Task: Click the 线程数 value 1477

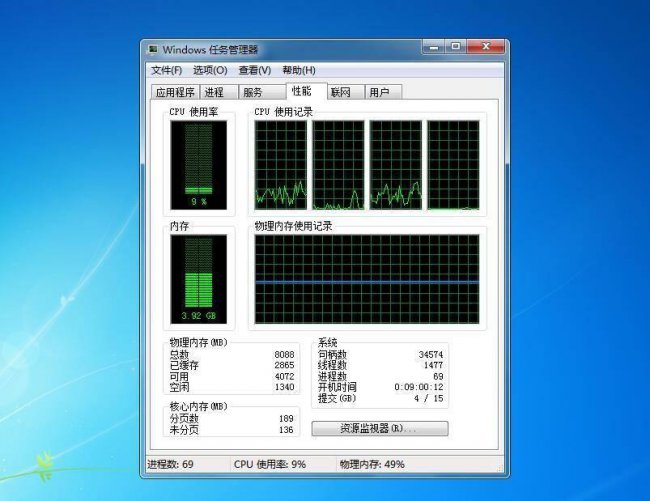Action: [x=433, y=365]
